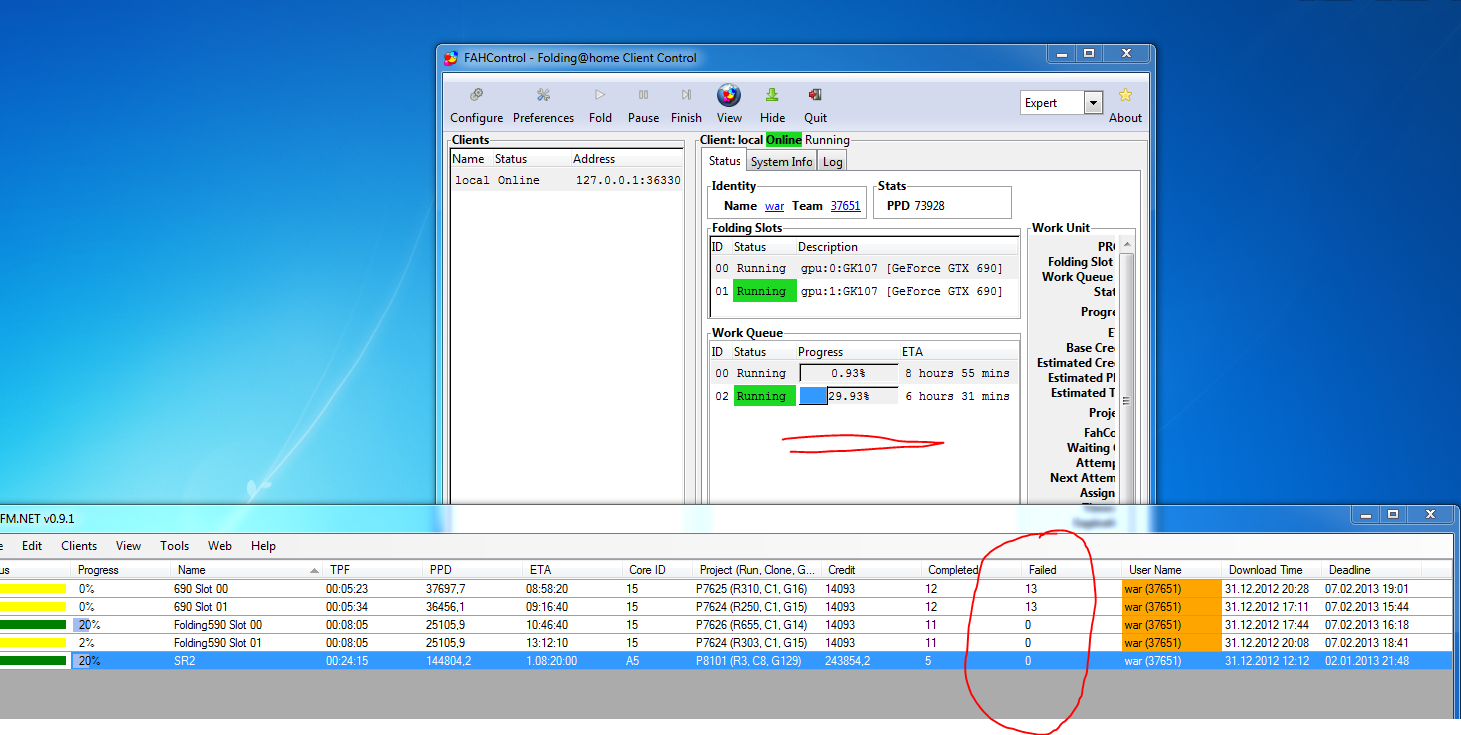Viewport: 1461px width, 735px height.
Task: Switch to the Log tab
Action: 832,161
